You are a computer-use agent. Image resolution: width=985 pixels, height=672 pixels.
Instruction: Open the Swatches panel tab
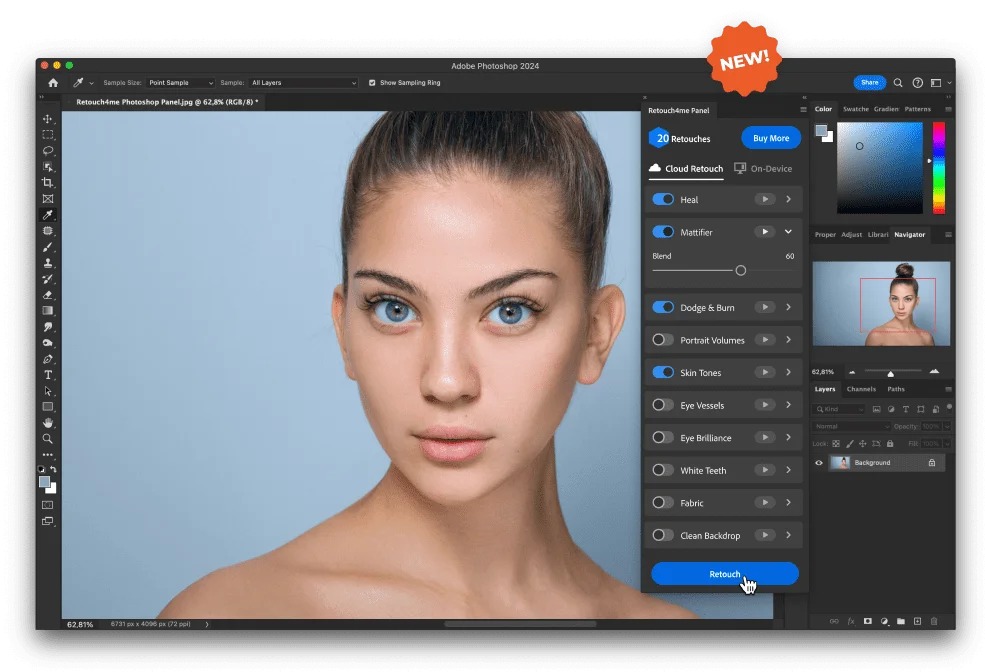click(x=856, y=109)
